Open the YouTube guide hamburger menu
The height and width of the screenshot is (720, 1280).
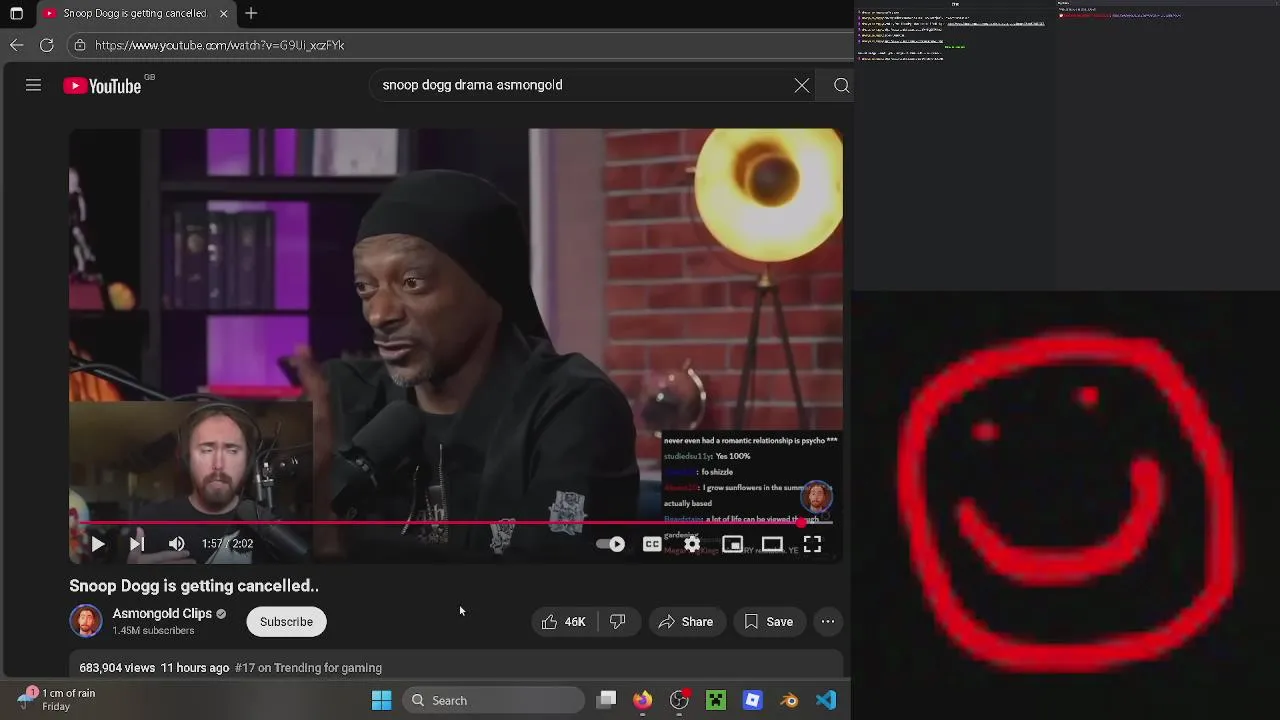pos(33,86)
